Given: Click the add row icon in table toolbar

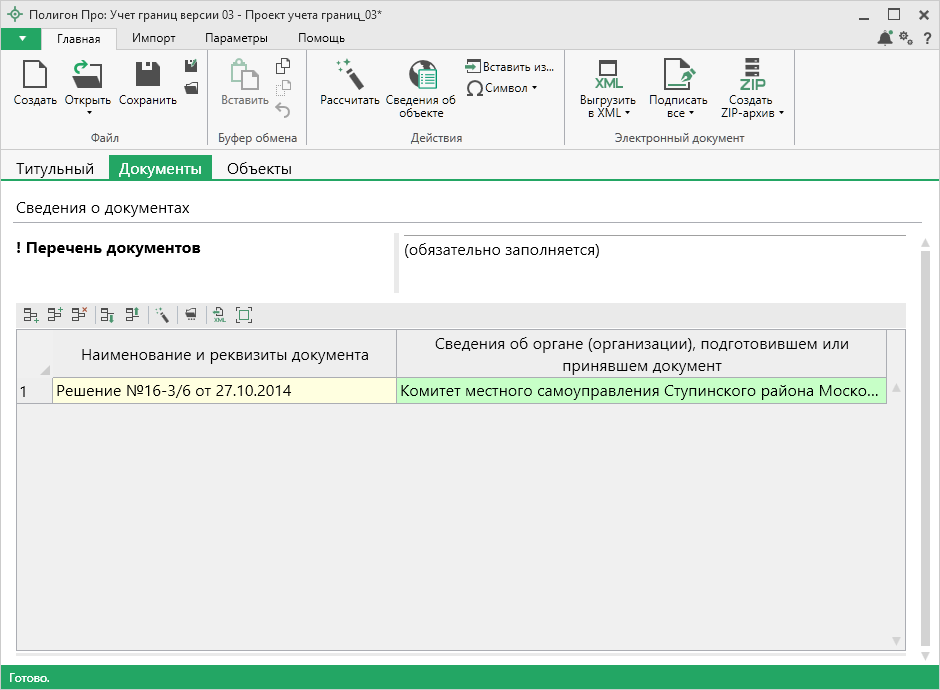Looking at the screenshot, I should click(31, 315).
